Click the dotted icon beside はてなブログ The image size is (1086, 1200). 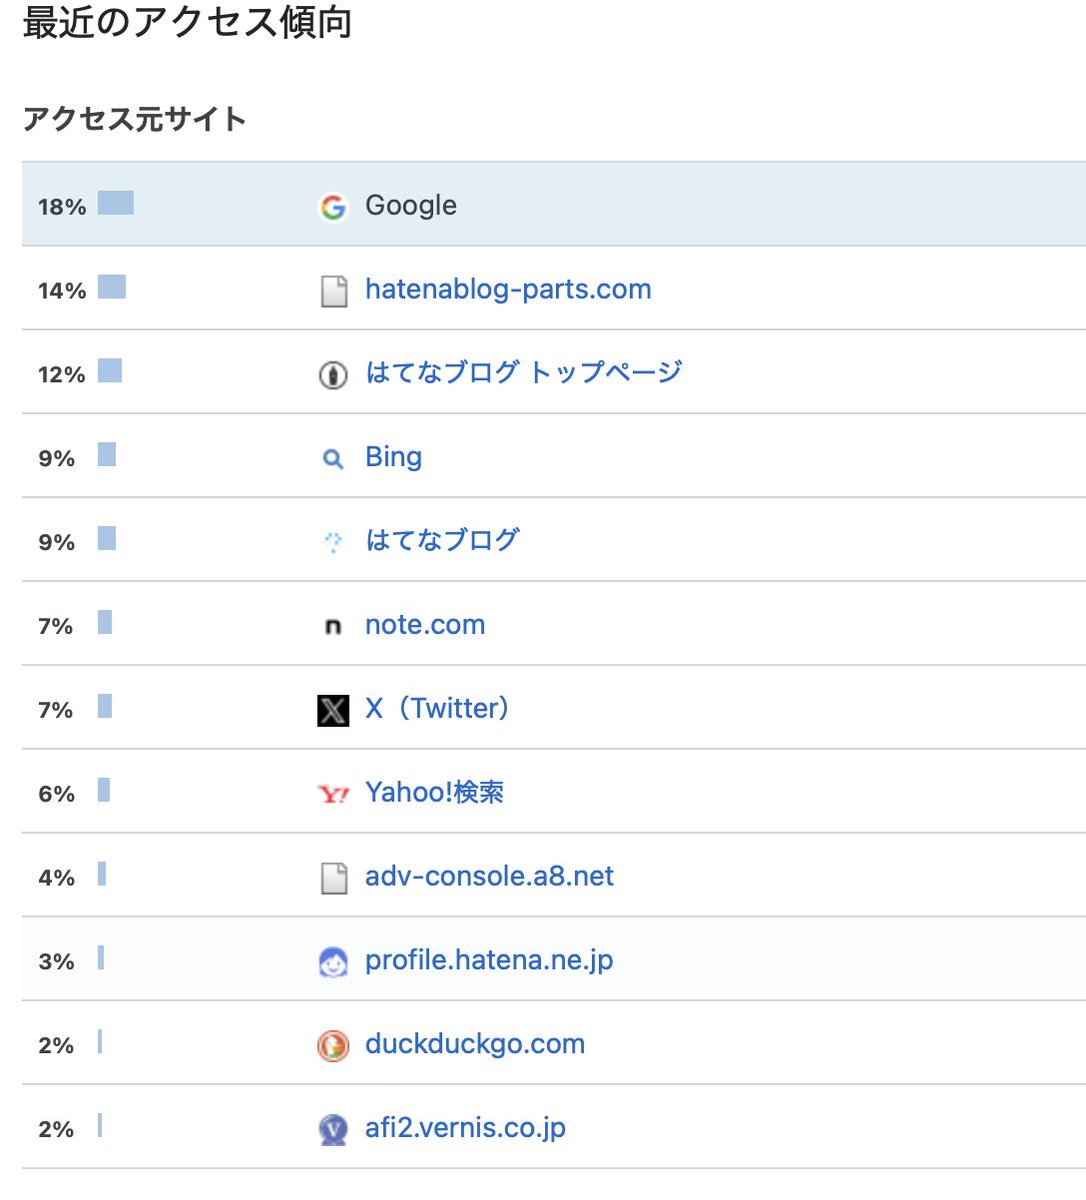pos(333,542)
